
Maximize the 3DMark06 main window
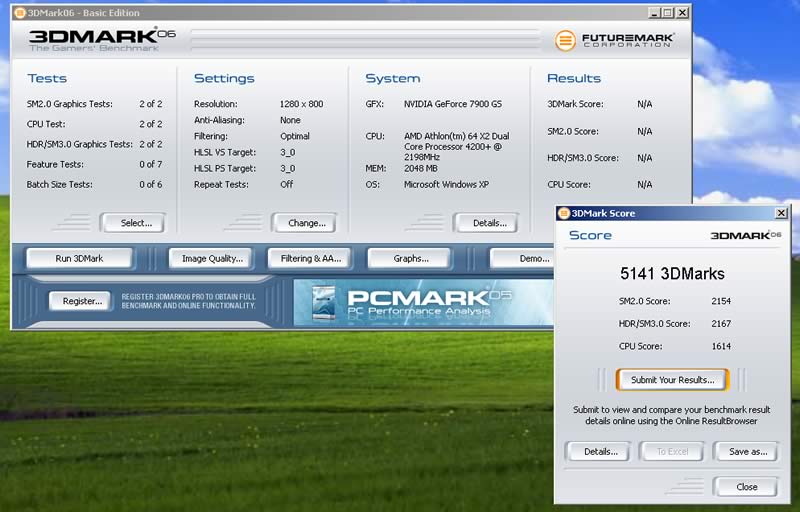click(667, 12)
